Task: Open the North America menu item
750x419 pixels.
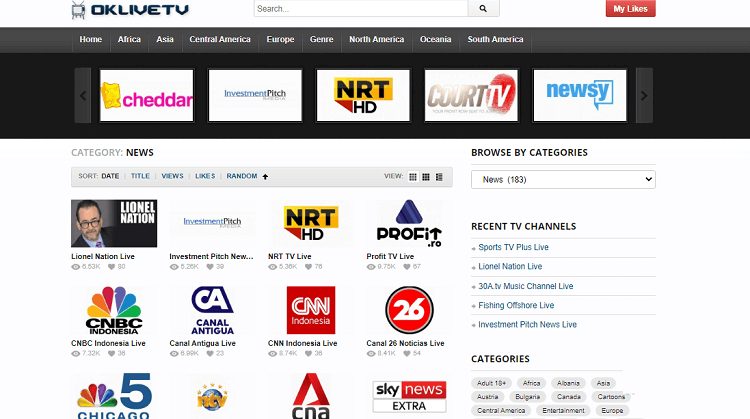Action: click(x=376, y=40)
